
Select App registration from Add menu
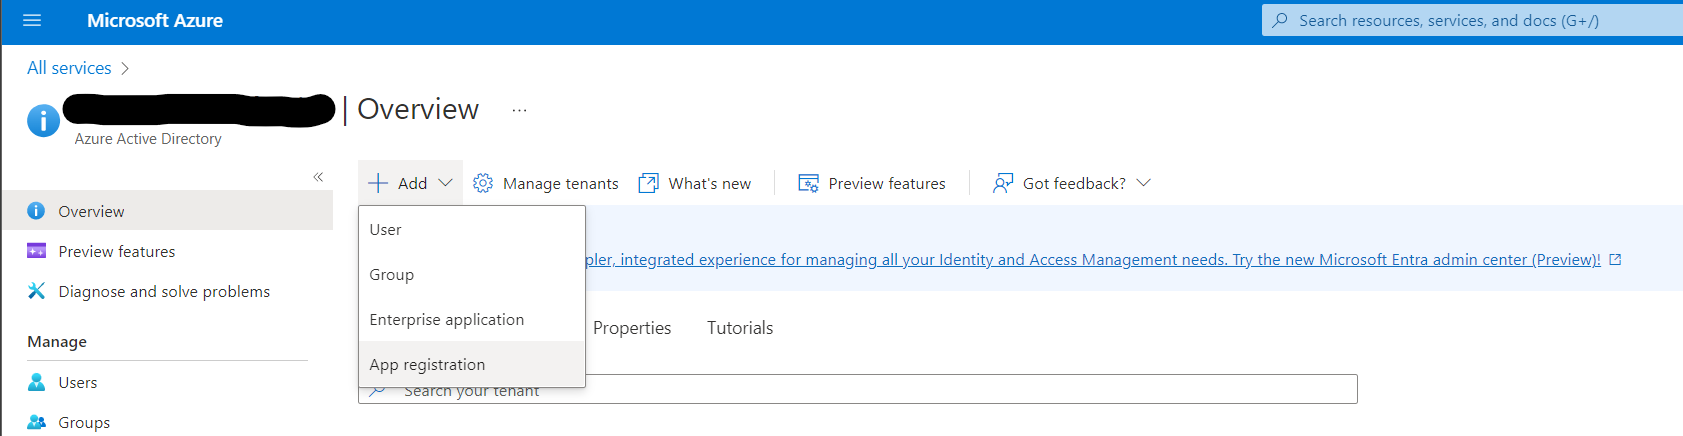pyautogui.click(x=427, y=364)
